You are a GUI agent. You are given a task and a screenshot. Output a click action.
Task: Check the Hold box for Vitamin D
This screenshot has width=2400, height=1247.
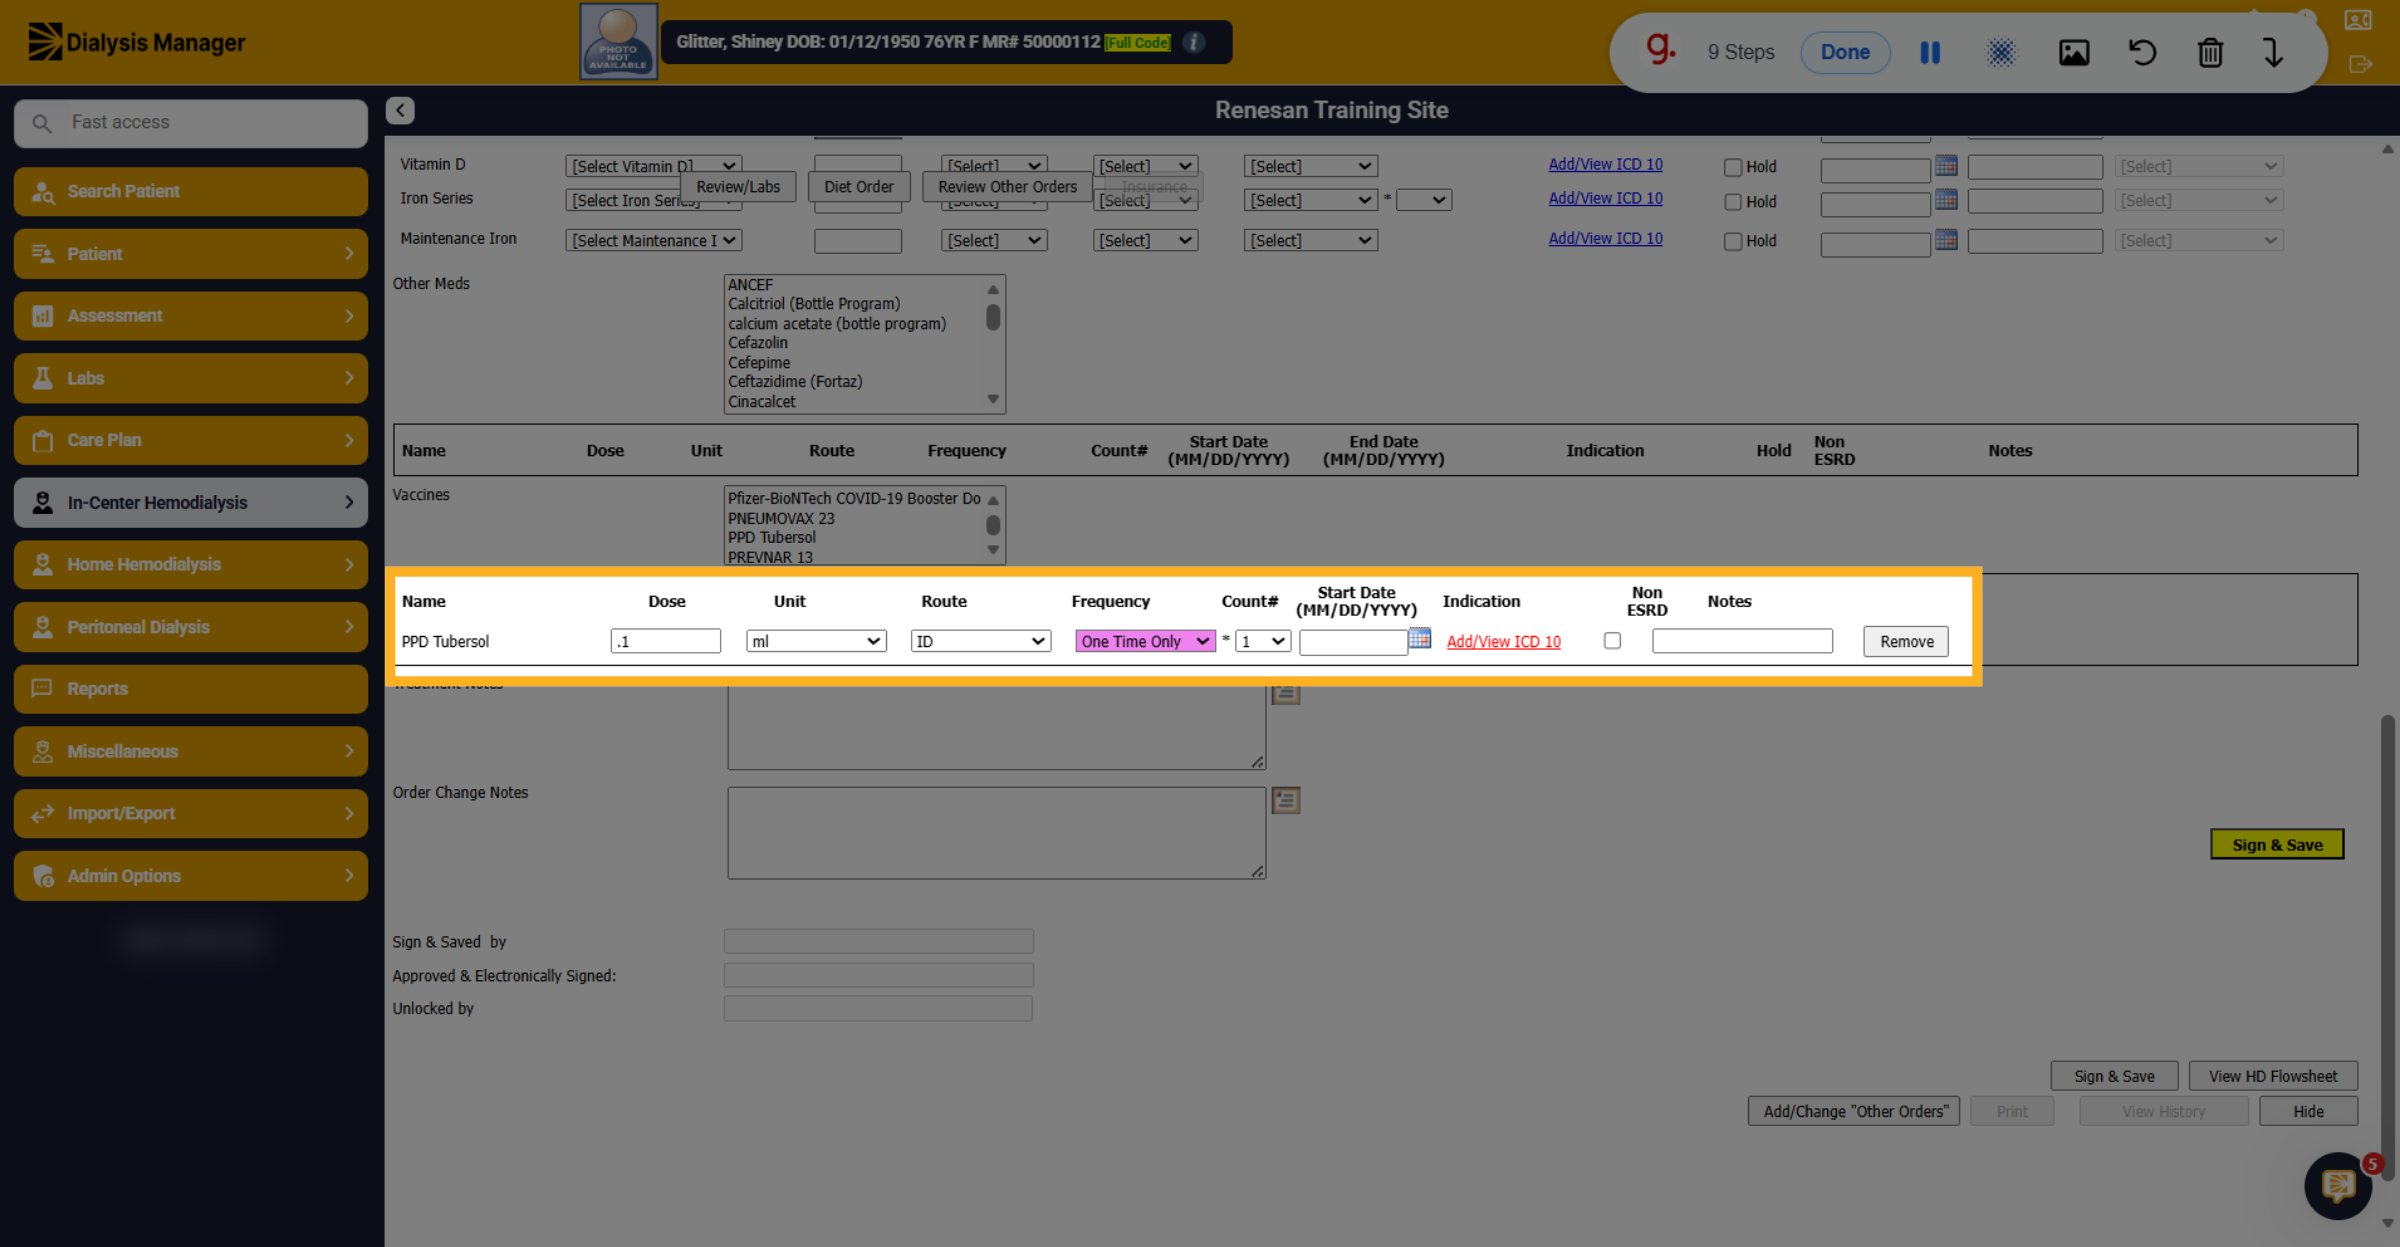coord(1733,167)
